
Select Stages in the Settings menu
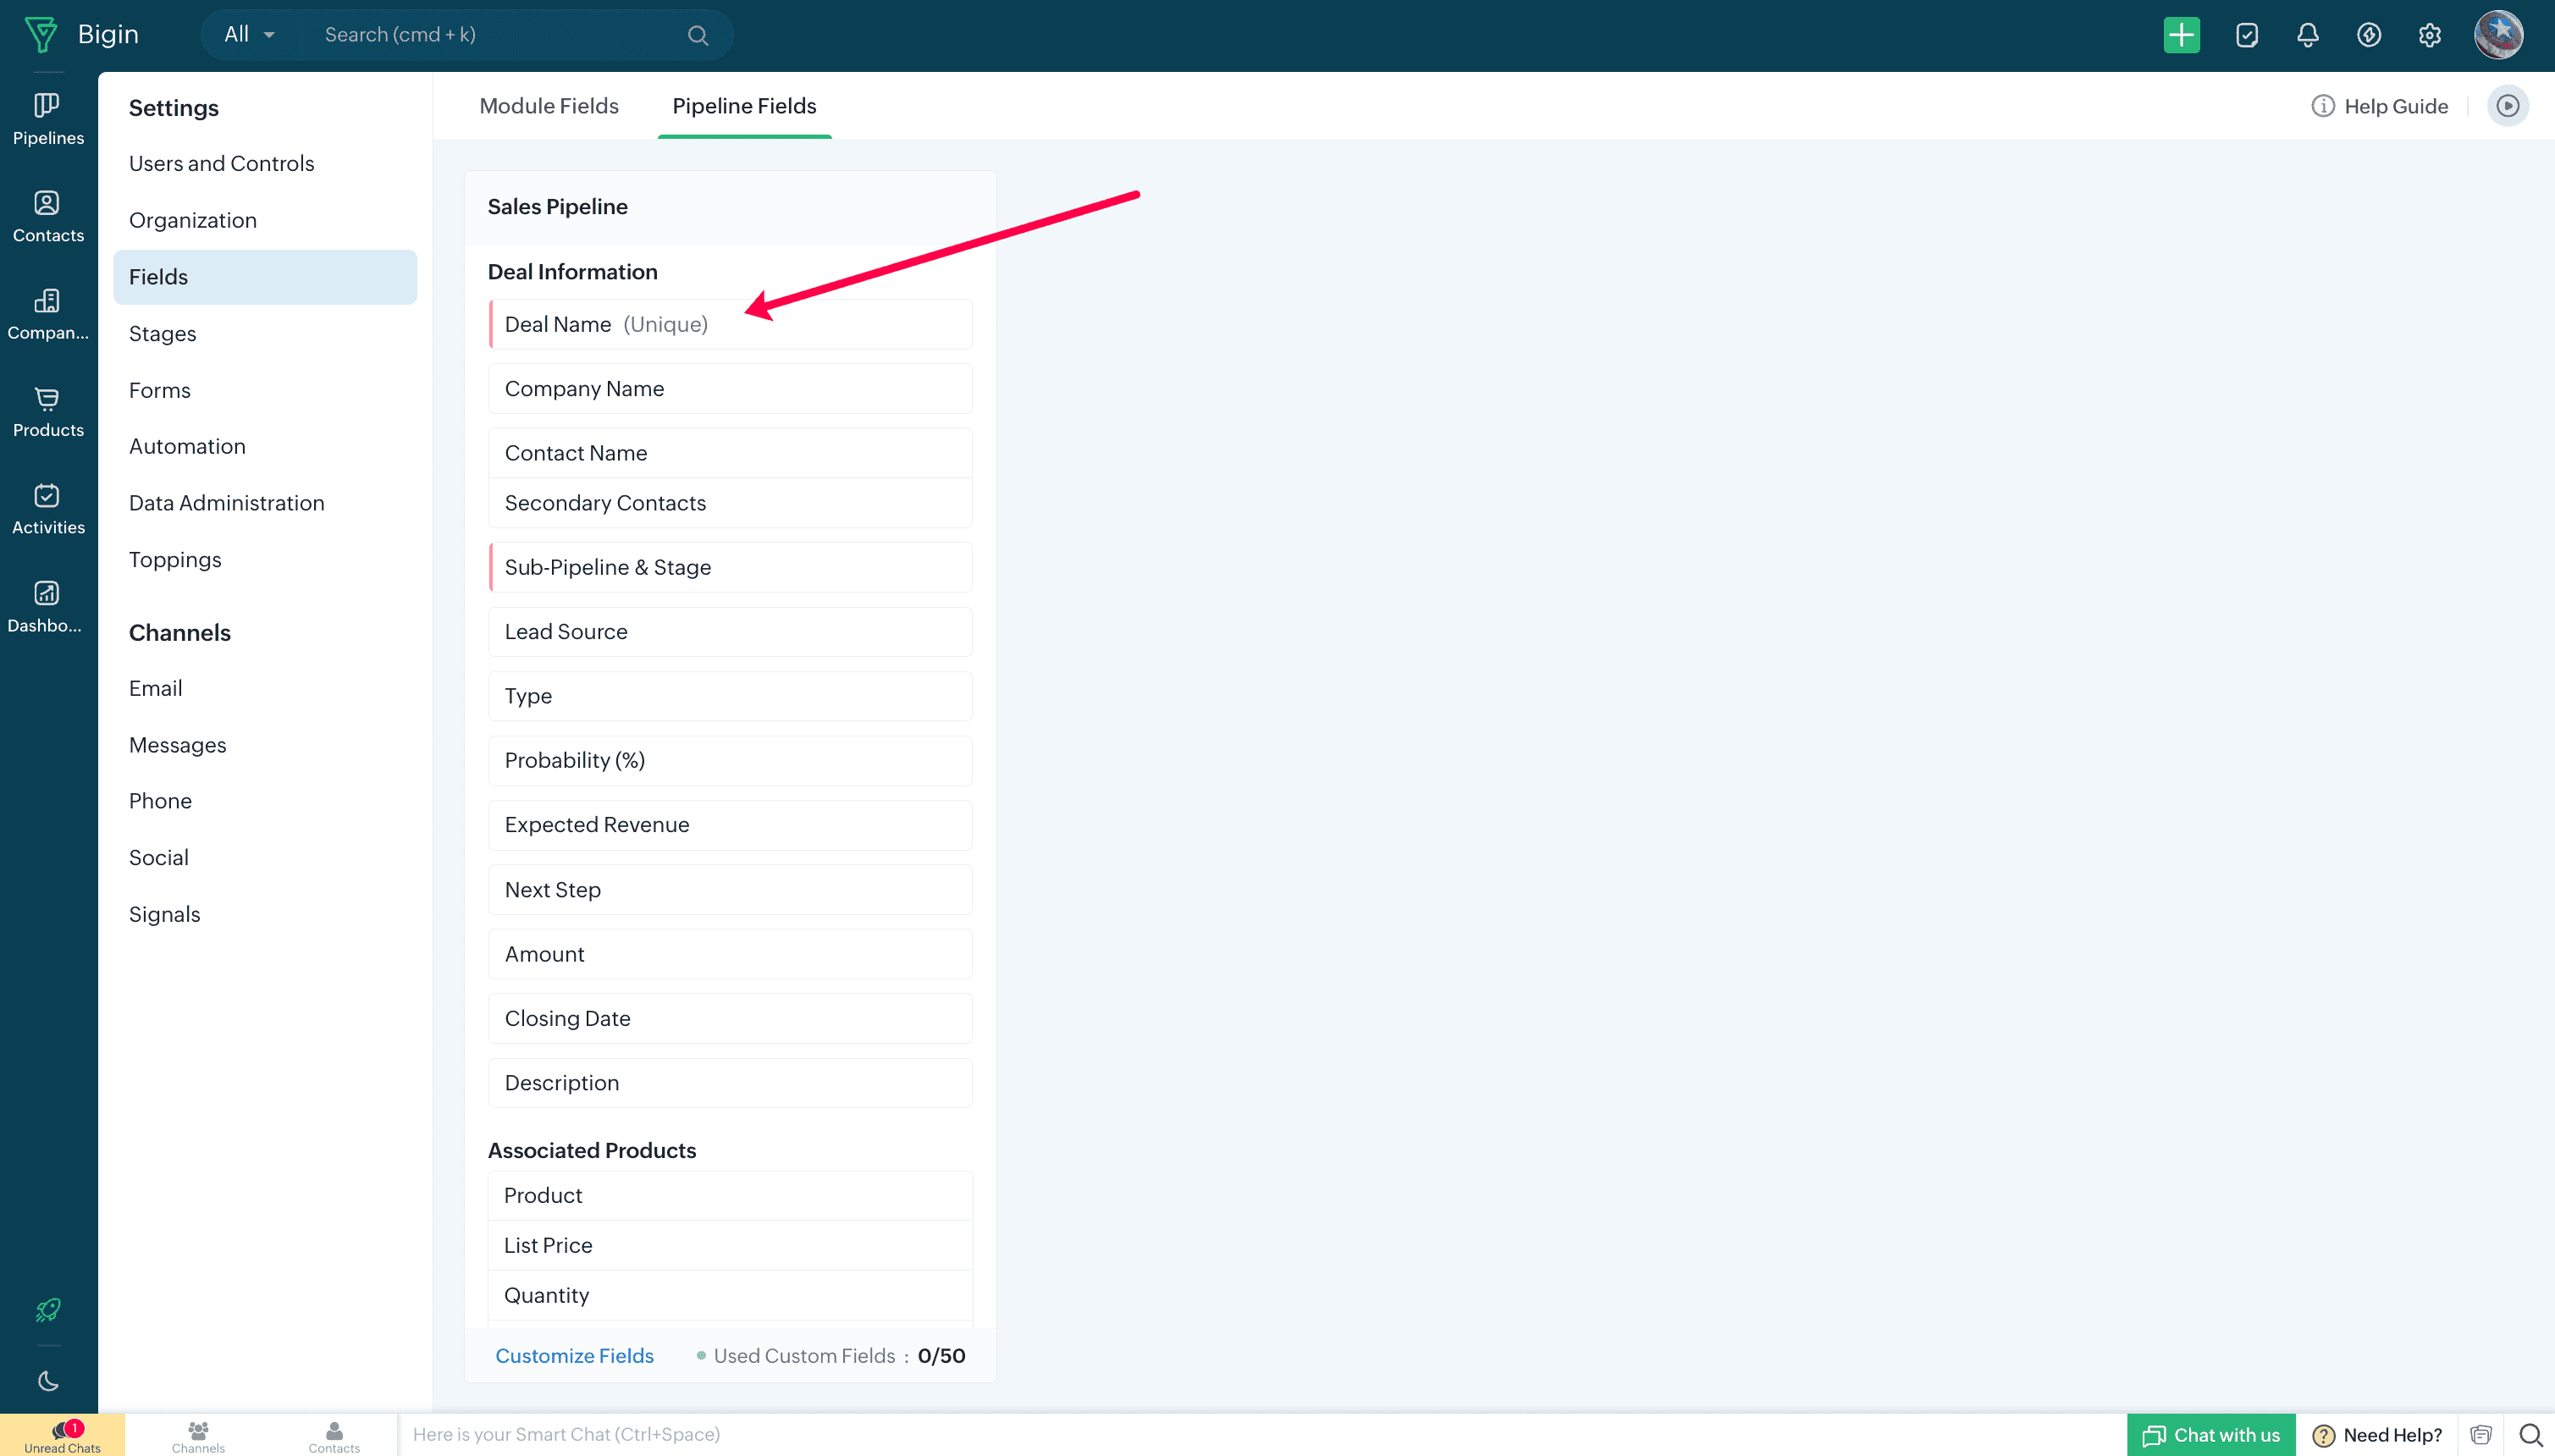point(162,333)
